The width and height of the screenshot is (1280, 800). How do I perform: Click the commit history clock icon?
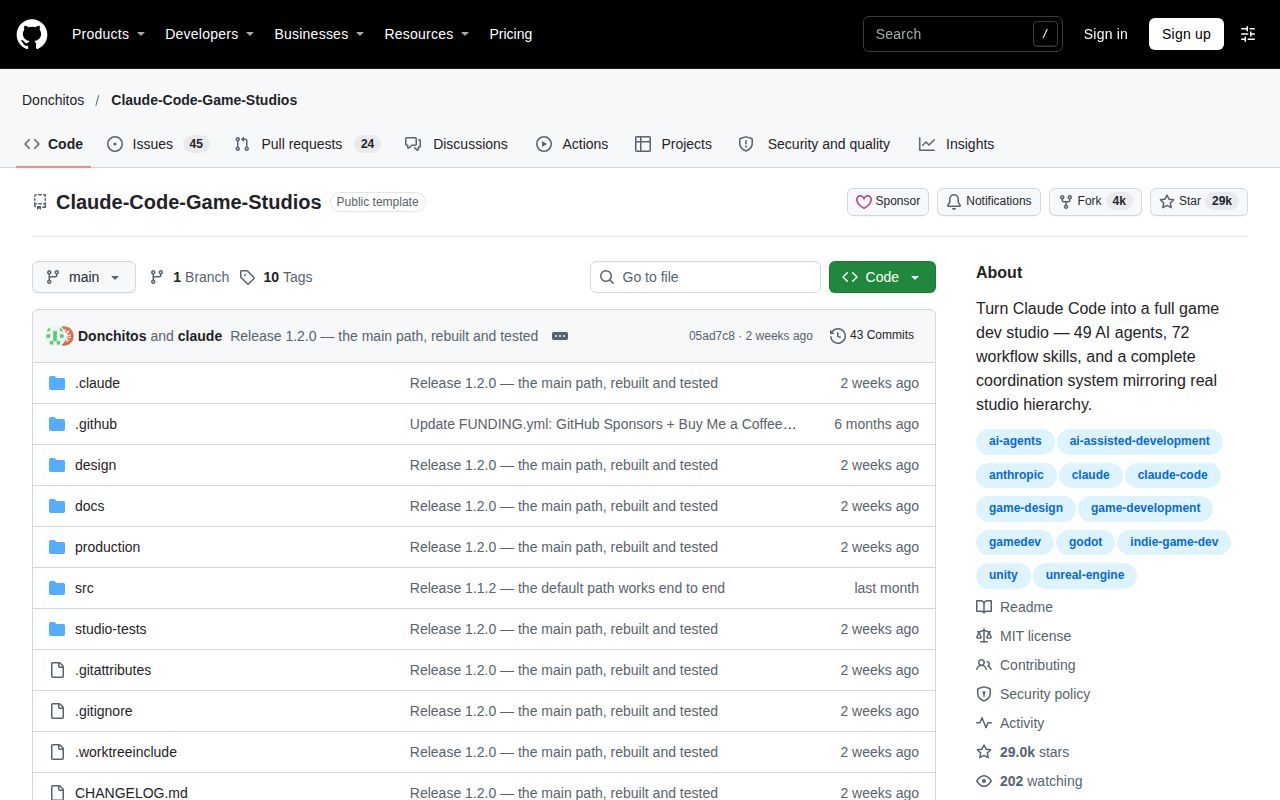(x=838, y=336)
